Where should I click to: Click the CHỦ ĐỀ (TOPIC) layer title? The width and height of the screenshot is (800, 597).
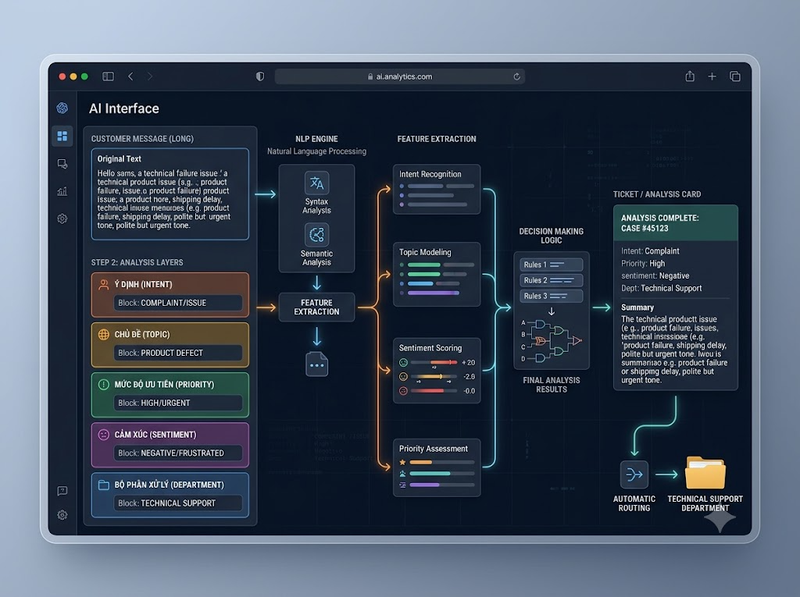point(142,334)
